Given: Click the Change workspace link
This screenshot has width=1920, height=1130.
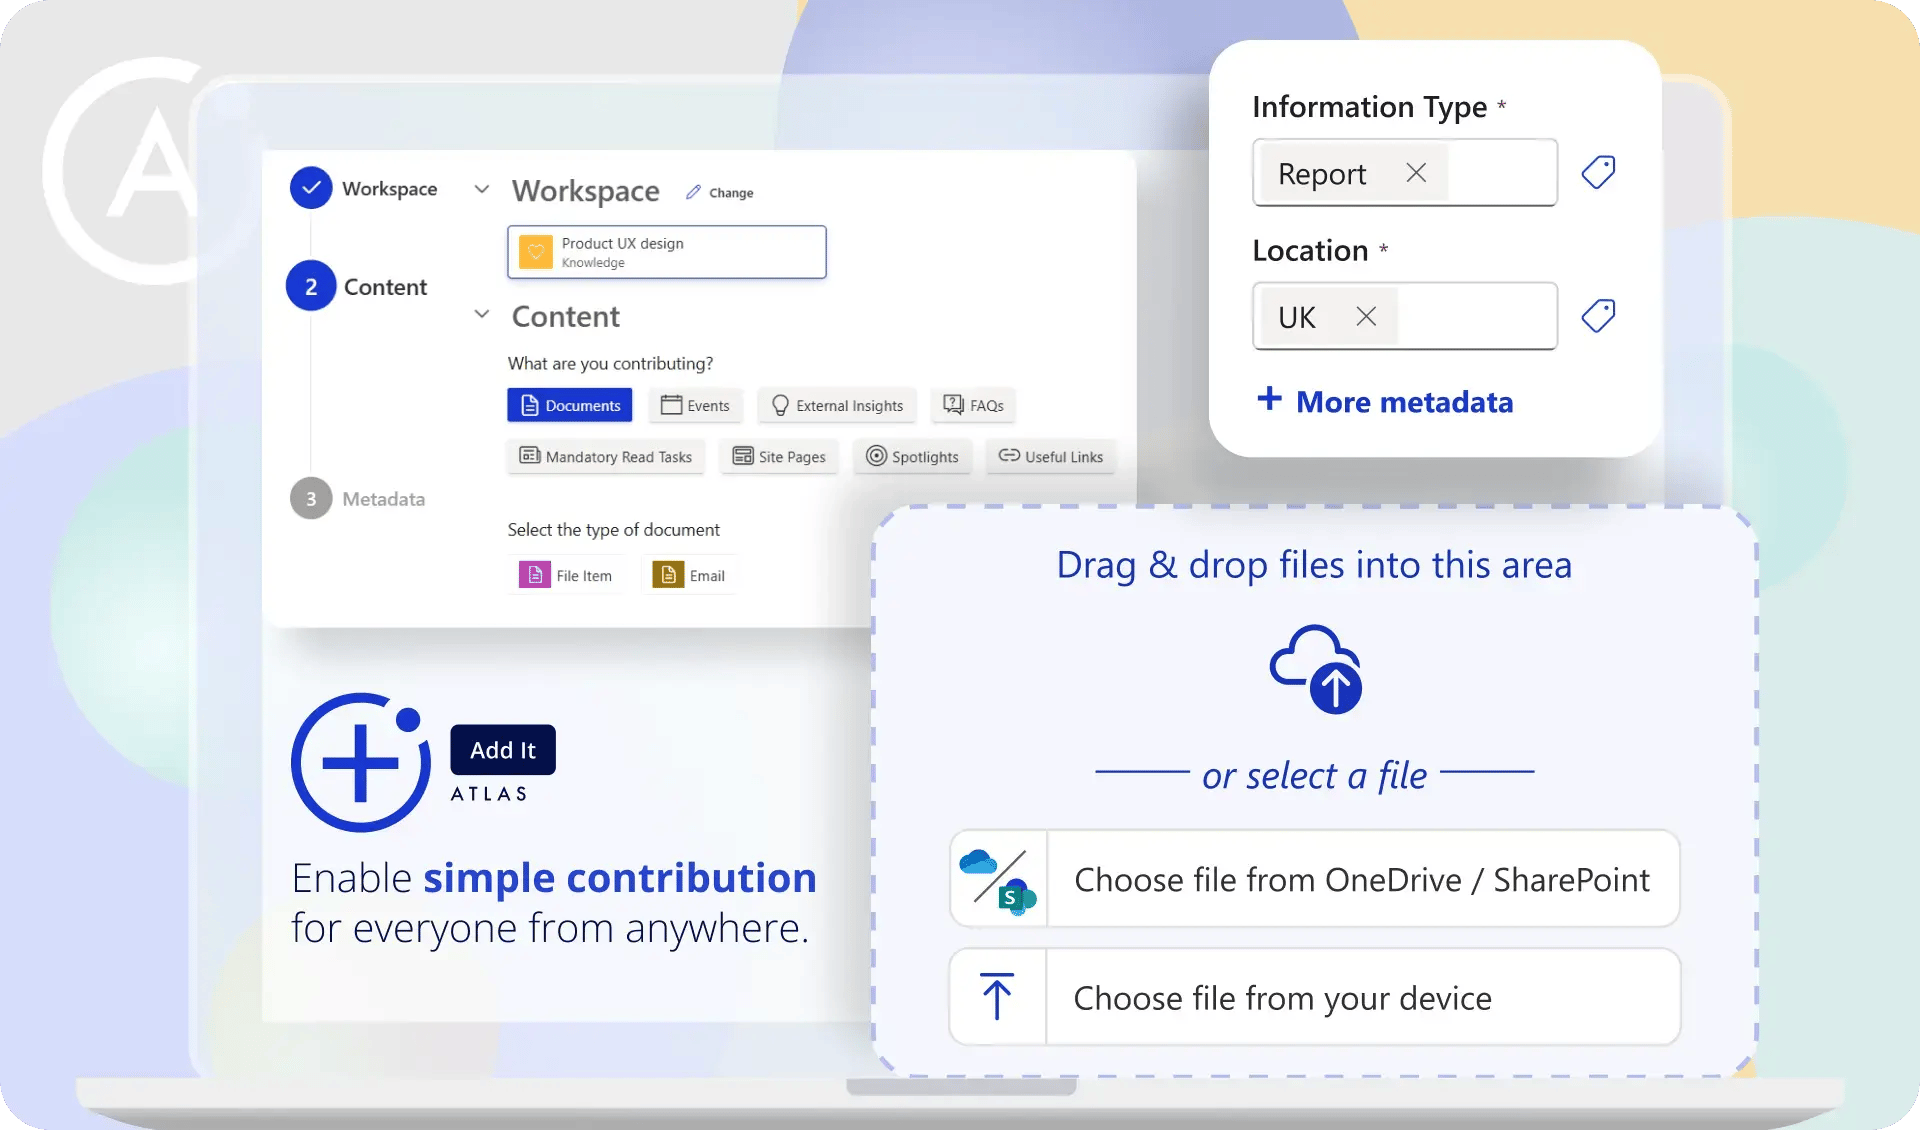Looking at the screenshot, I should coord(731,193).
